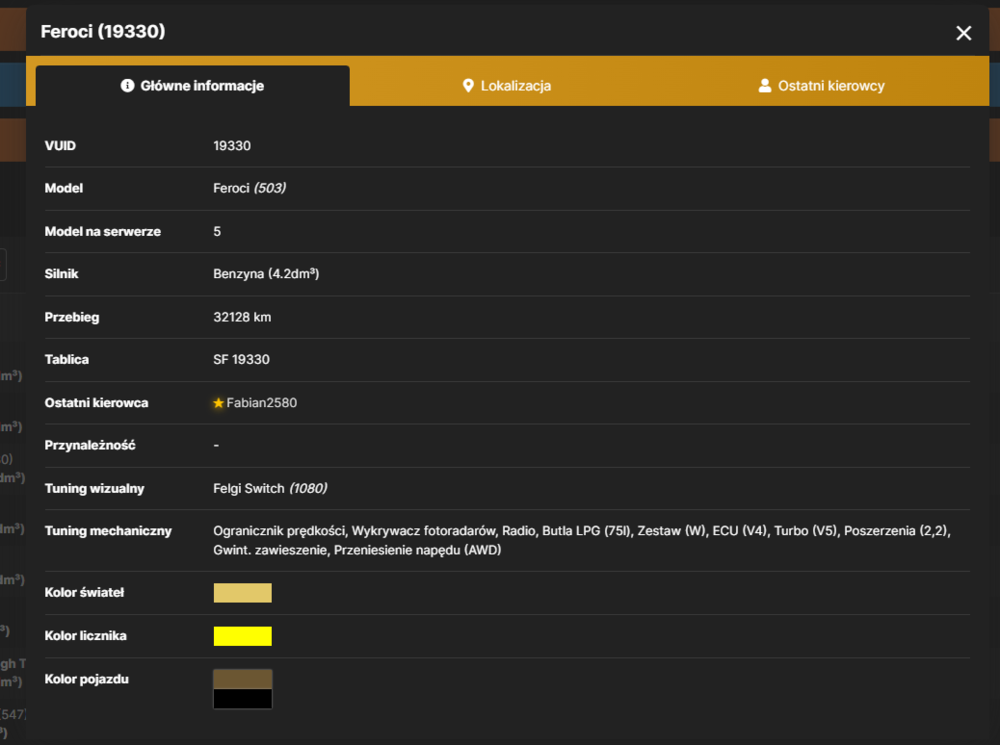Viewport: 1000px width, 745px height.
Task: Click the Kolor pojazdu label
Action: (86, 679)
